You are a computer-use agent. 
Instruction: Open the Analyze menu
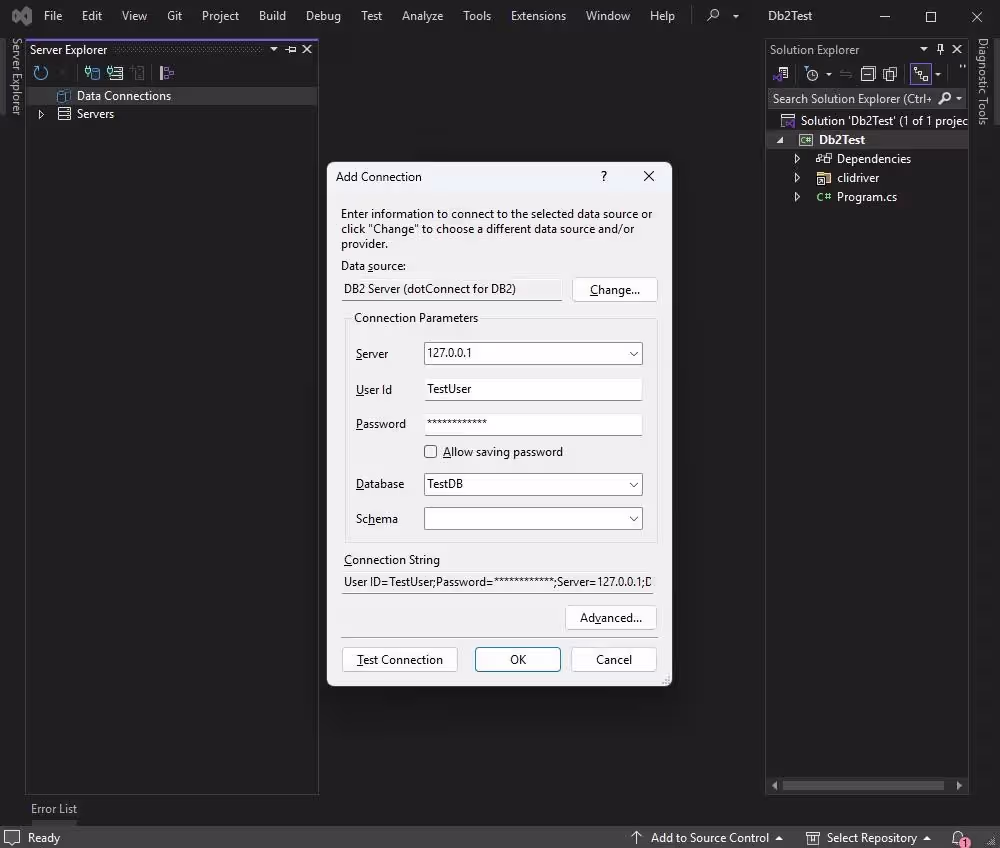pyautogui.click(x=422, y=16)
